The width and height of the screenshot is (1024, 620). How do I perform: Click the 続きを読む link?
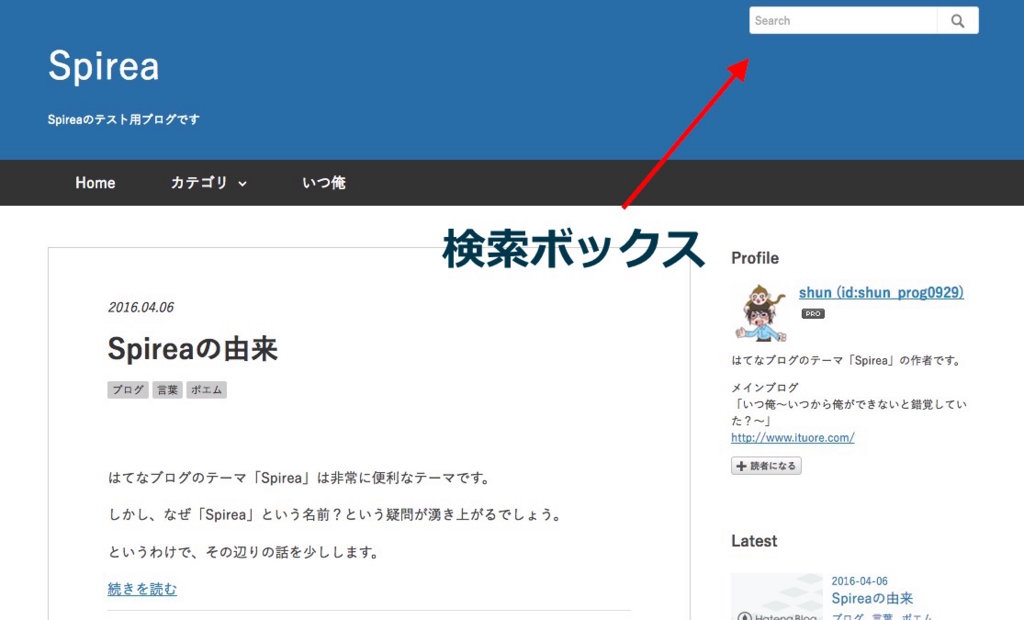pyautogui.click(x=142, y=589)
